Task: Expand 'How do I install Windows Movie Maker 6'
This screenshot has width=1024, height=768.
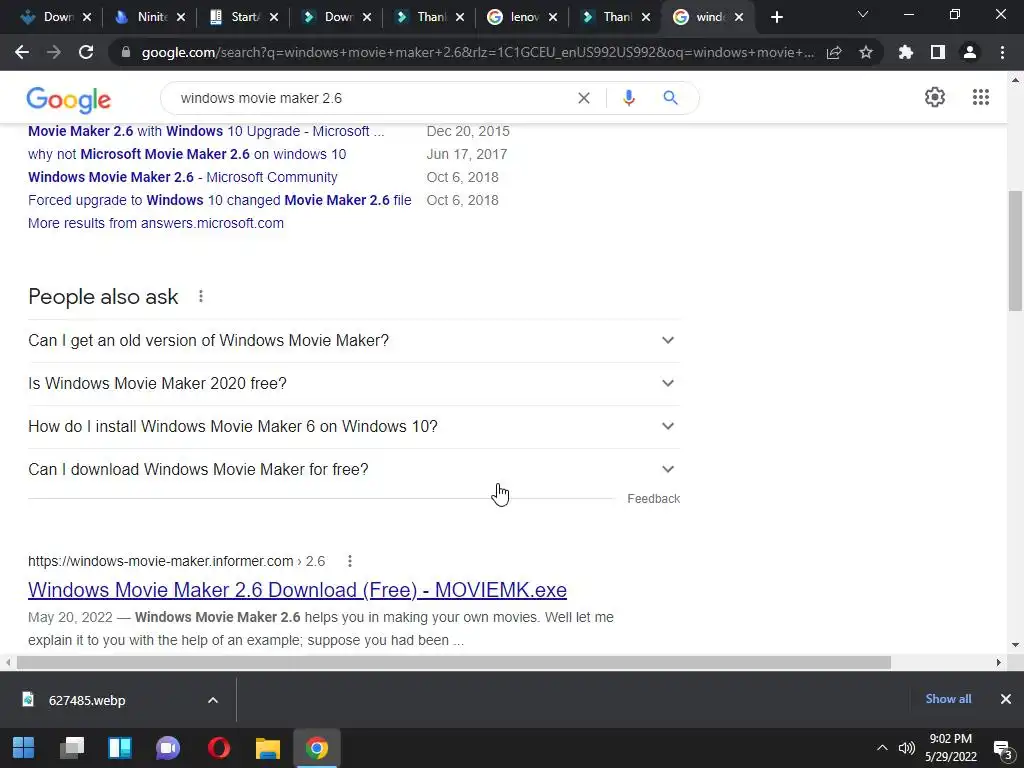Action: click(x=354, y=426)
